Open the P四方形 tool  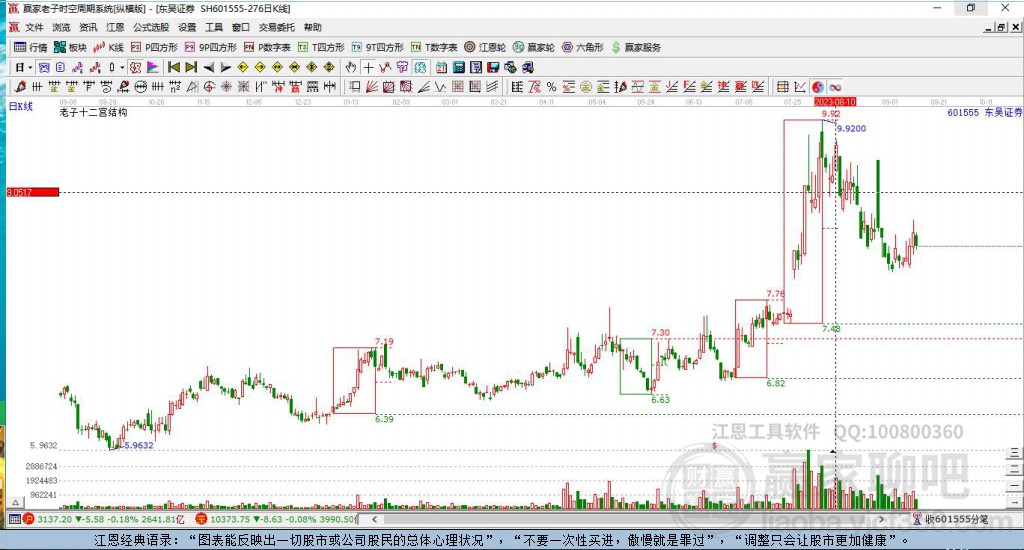point(154,47)
